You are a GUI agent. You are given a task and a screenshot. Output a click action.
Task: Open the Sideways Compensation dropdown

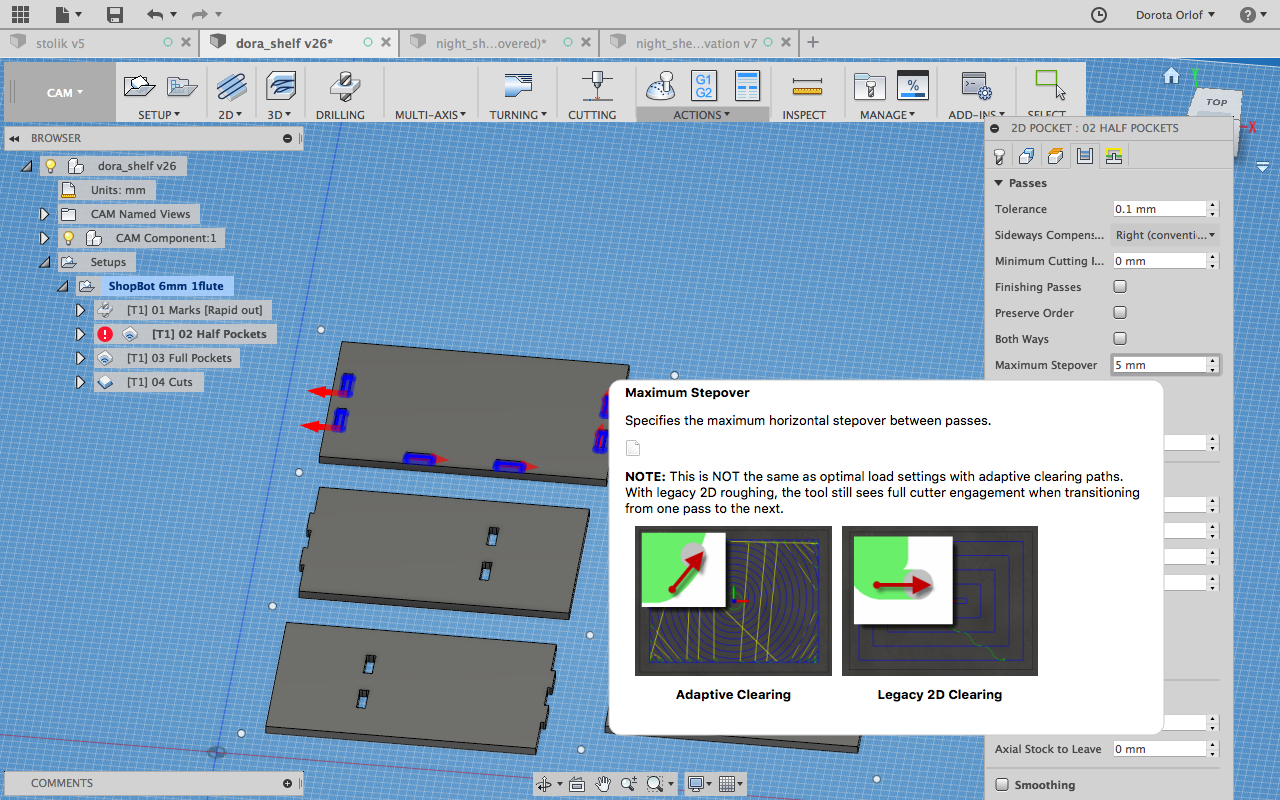point(1165,235)
